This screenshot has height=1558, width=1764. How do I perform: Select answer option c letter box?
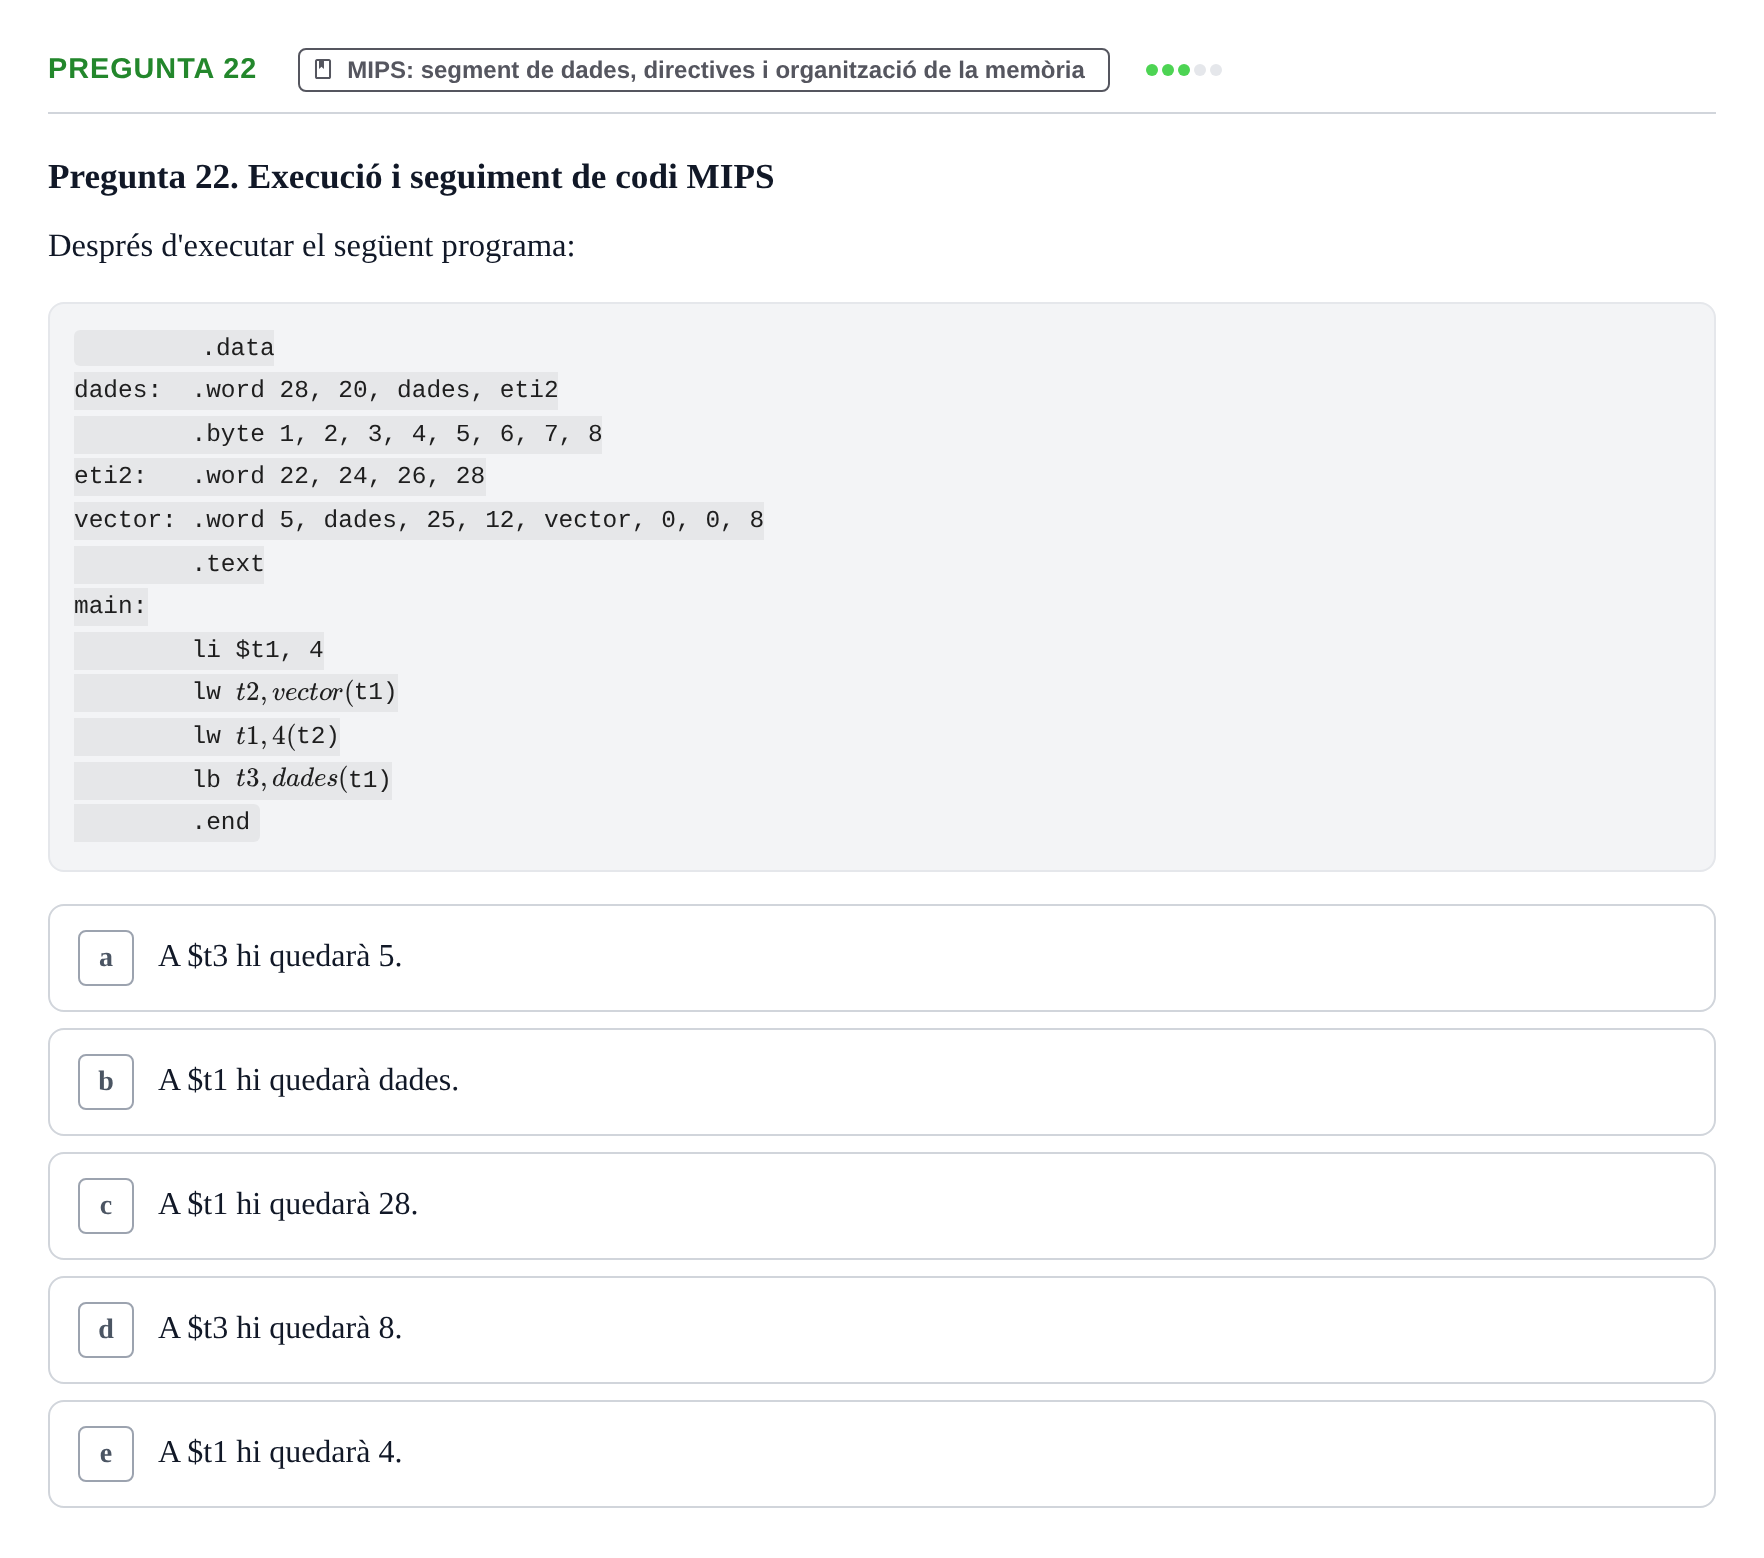(x=106, y=1206)
